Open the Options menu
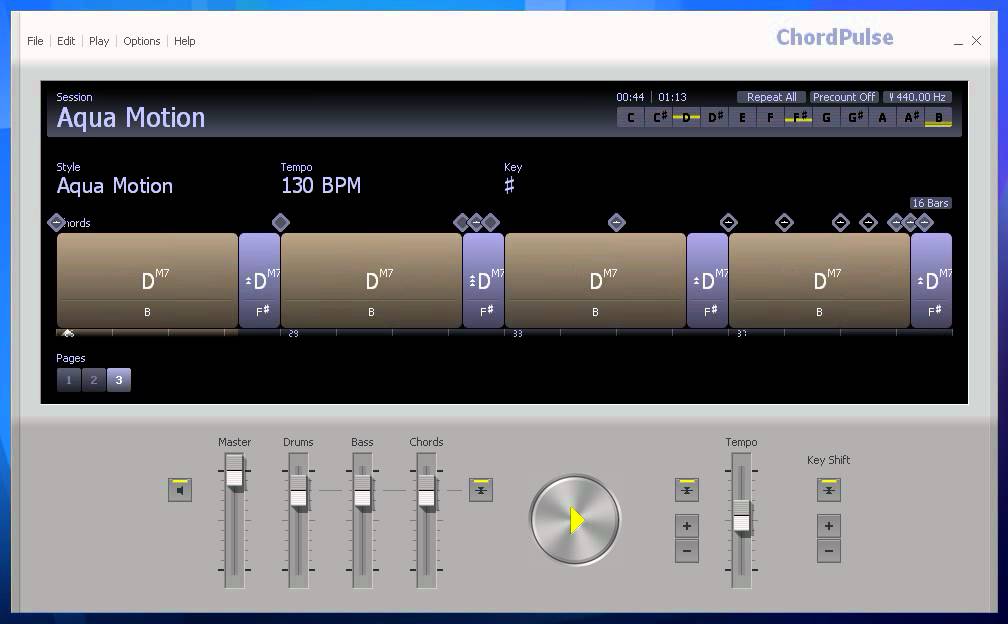The height and width of the screenshot is (624, 1008). pyautogui.click(x=141, y=41)
